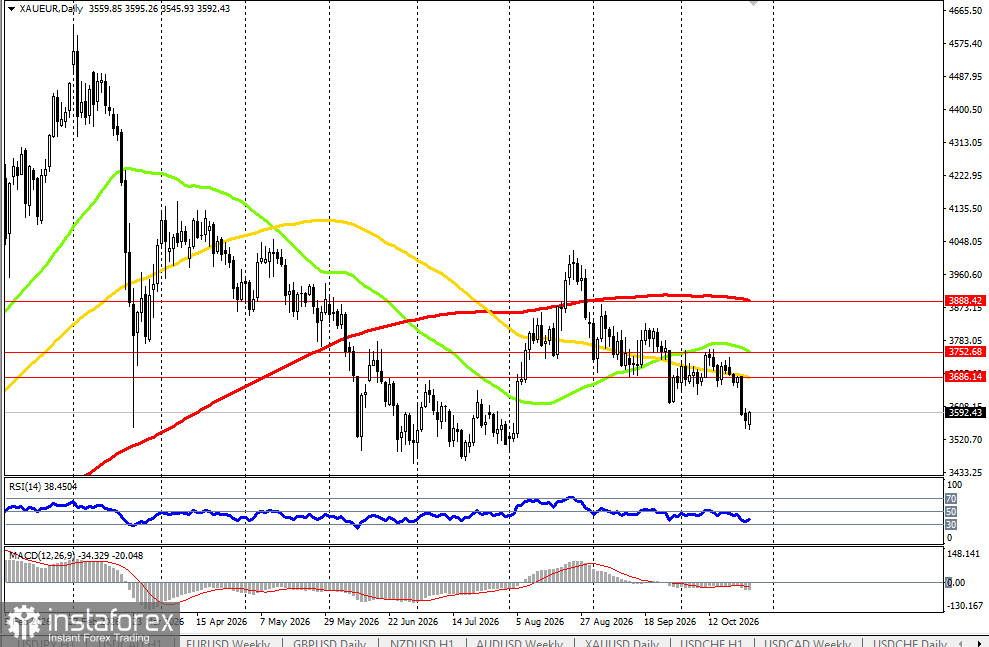Click the XAUEUR,Daily symbol label
Screen dimensions: 989x647
point(51,9)
